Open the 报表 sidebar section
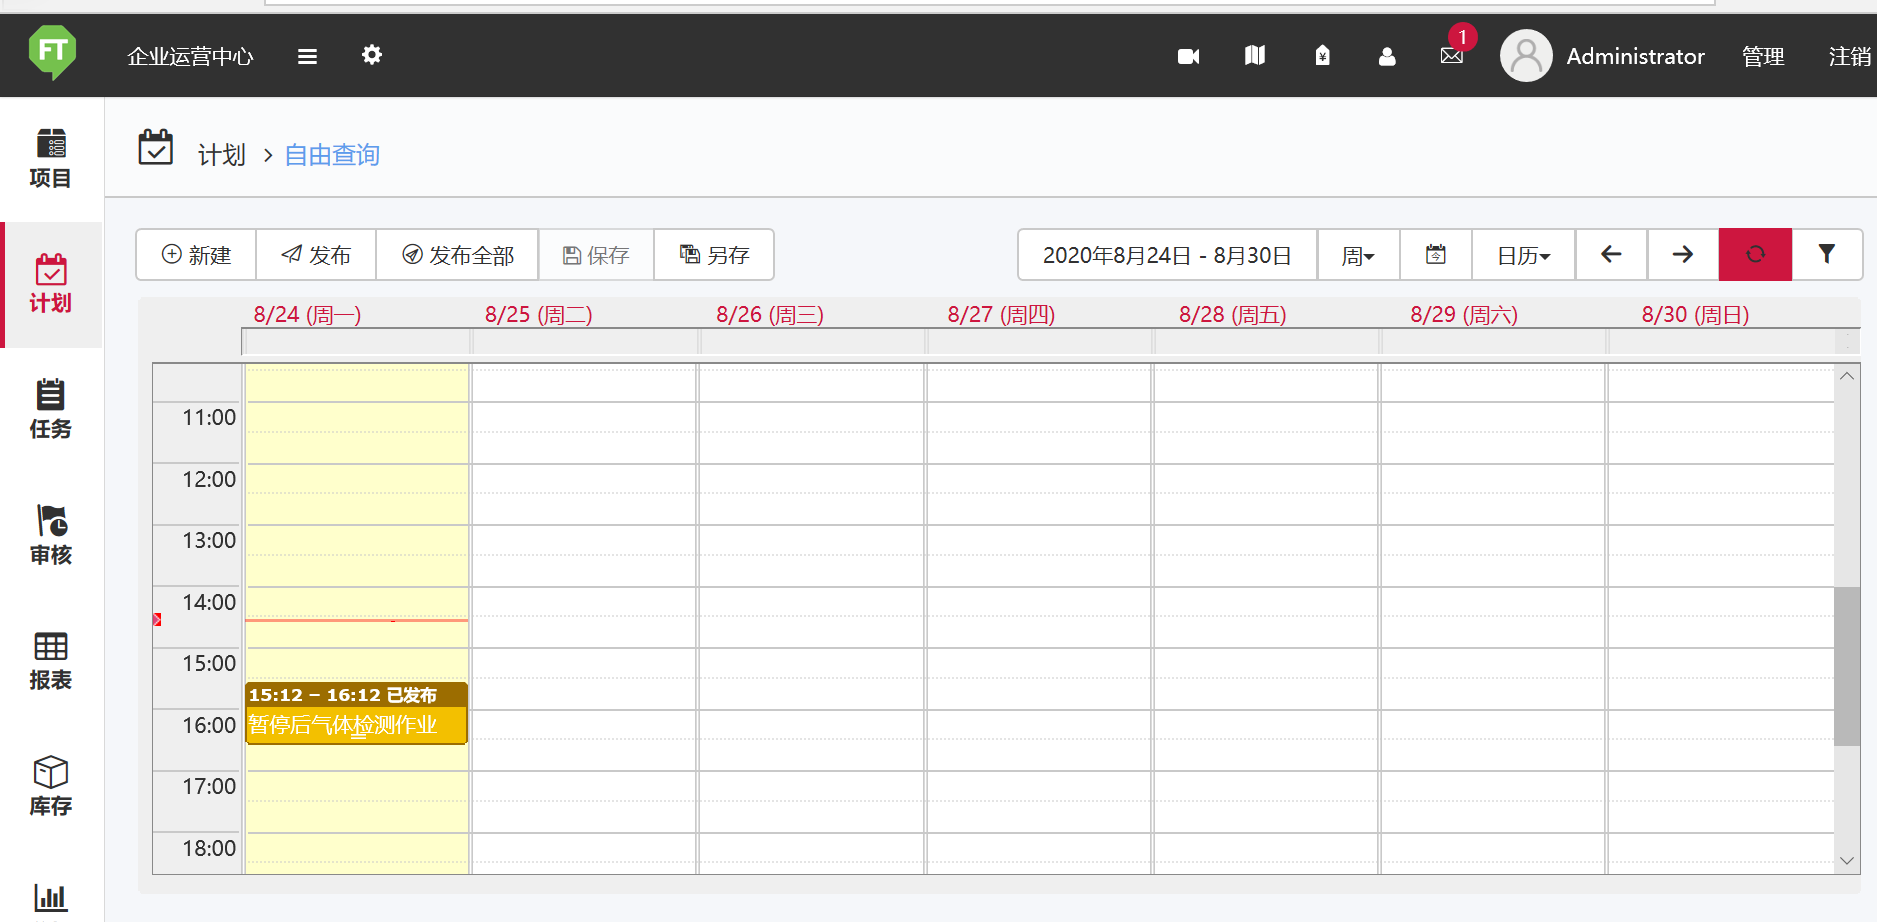 point(50,660)
